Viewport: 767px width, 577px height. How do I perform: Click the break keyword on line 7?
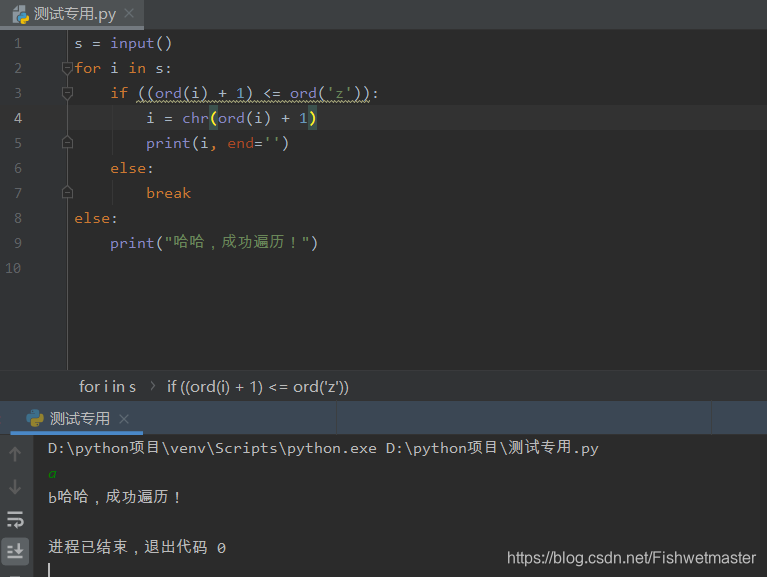168,193
